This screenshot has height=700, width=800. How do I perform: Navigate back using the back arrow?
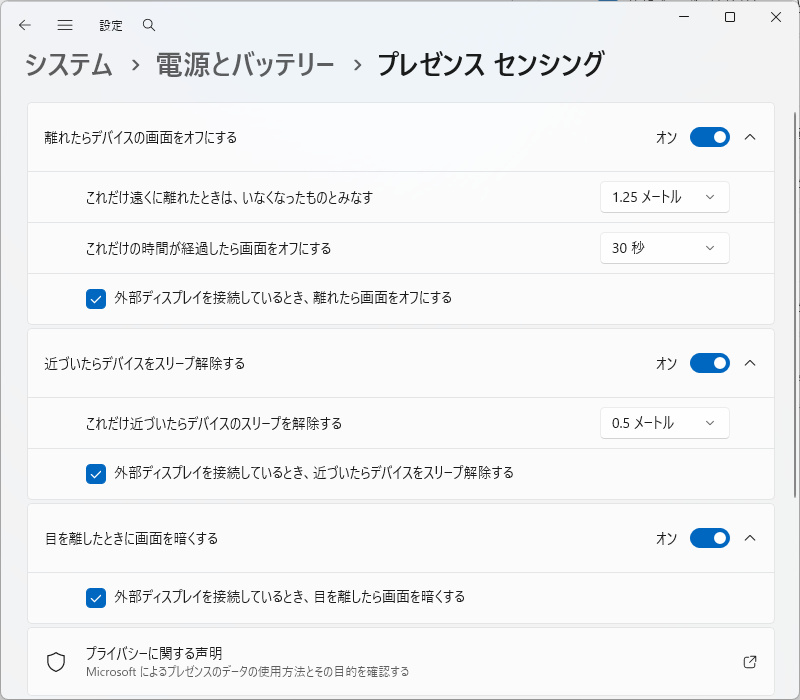coord(25,25)
